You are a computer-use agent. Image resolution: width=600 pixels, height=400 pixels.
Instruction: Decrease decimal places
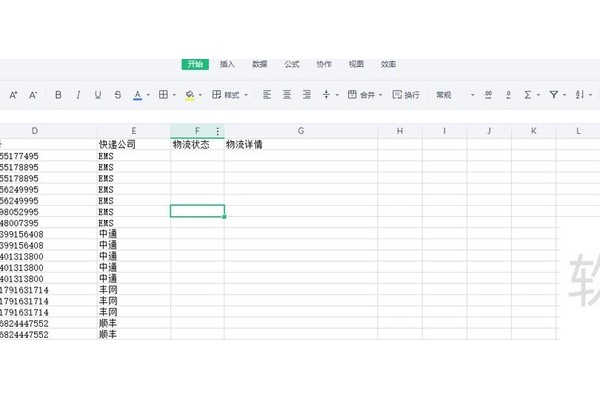pos(508,95)
